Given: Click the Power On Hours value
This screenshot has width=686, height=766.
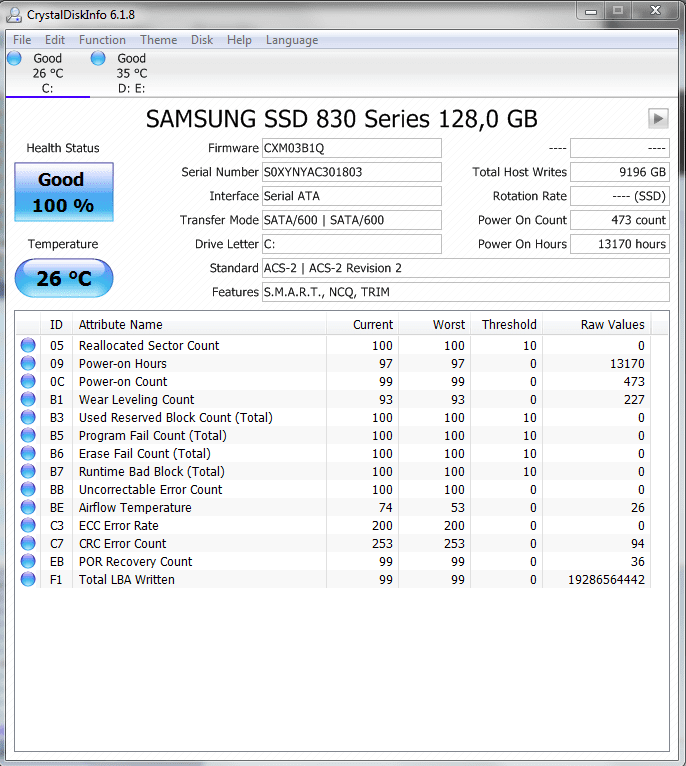Looking at the screenshot, I should 620,244.
